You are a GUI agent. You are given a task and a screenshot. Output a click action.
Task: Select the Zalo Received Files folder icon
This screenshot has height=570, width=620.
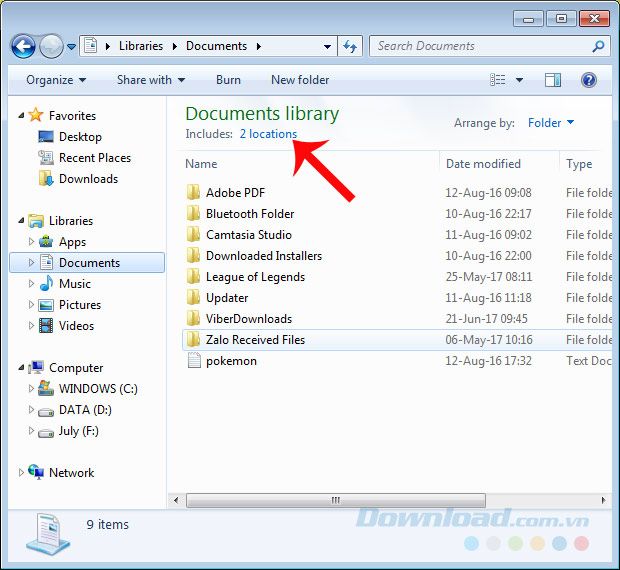pyautogui.click(x=193, y=339)
